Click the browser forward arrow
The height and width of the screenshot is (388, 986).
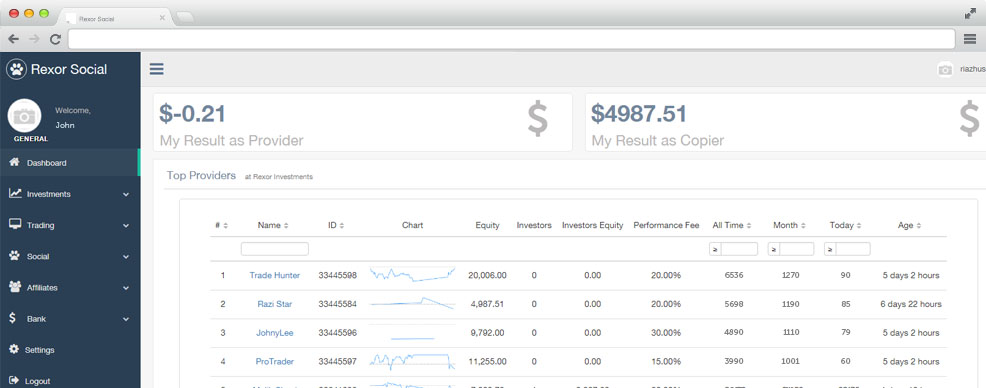pyautogui.click(x=34, y=39)
